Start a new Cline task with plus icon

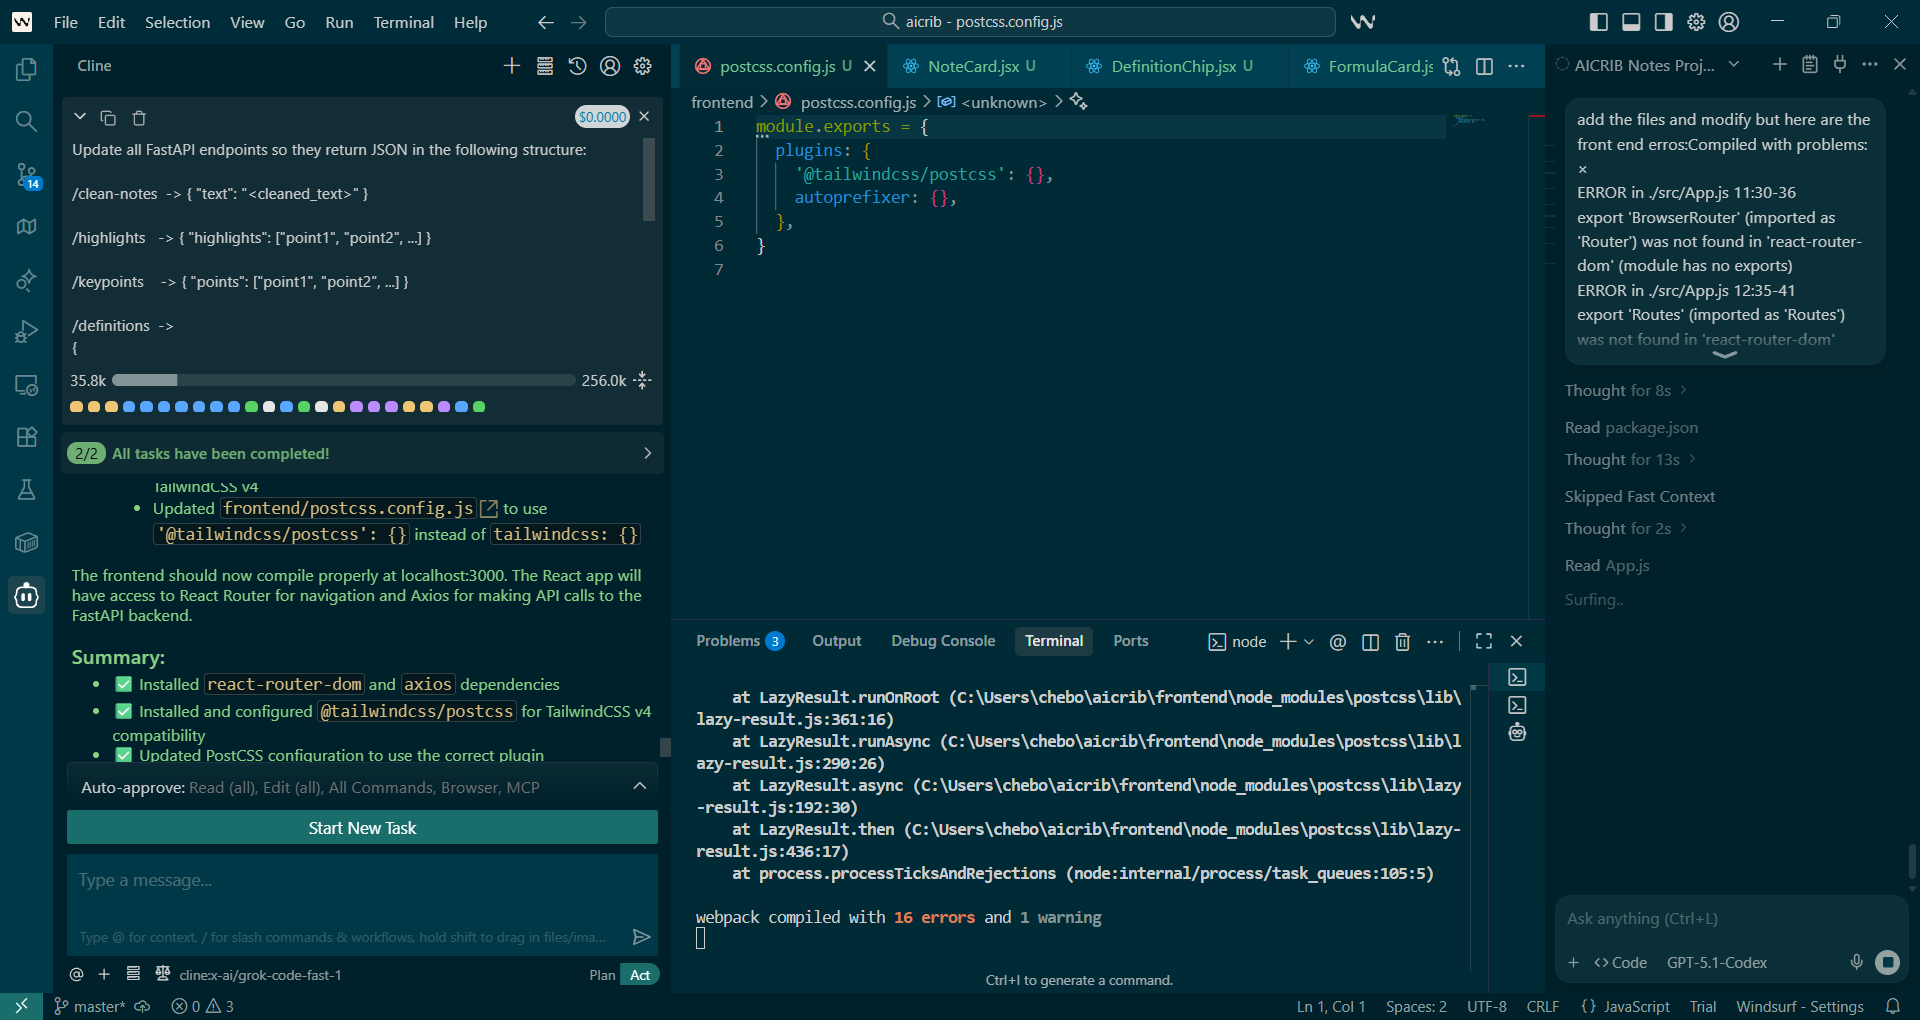click(x=512, y=66)
